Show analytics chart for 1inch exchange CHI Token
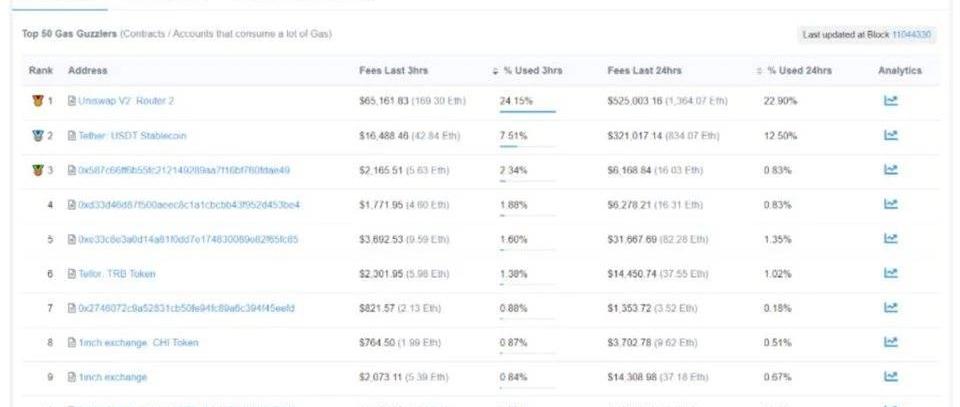Image resolution: width=960 pixels, height=407 pixels. coord(891,342)
